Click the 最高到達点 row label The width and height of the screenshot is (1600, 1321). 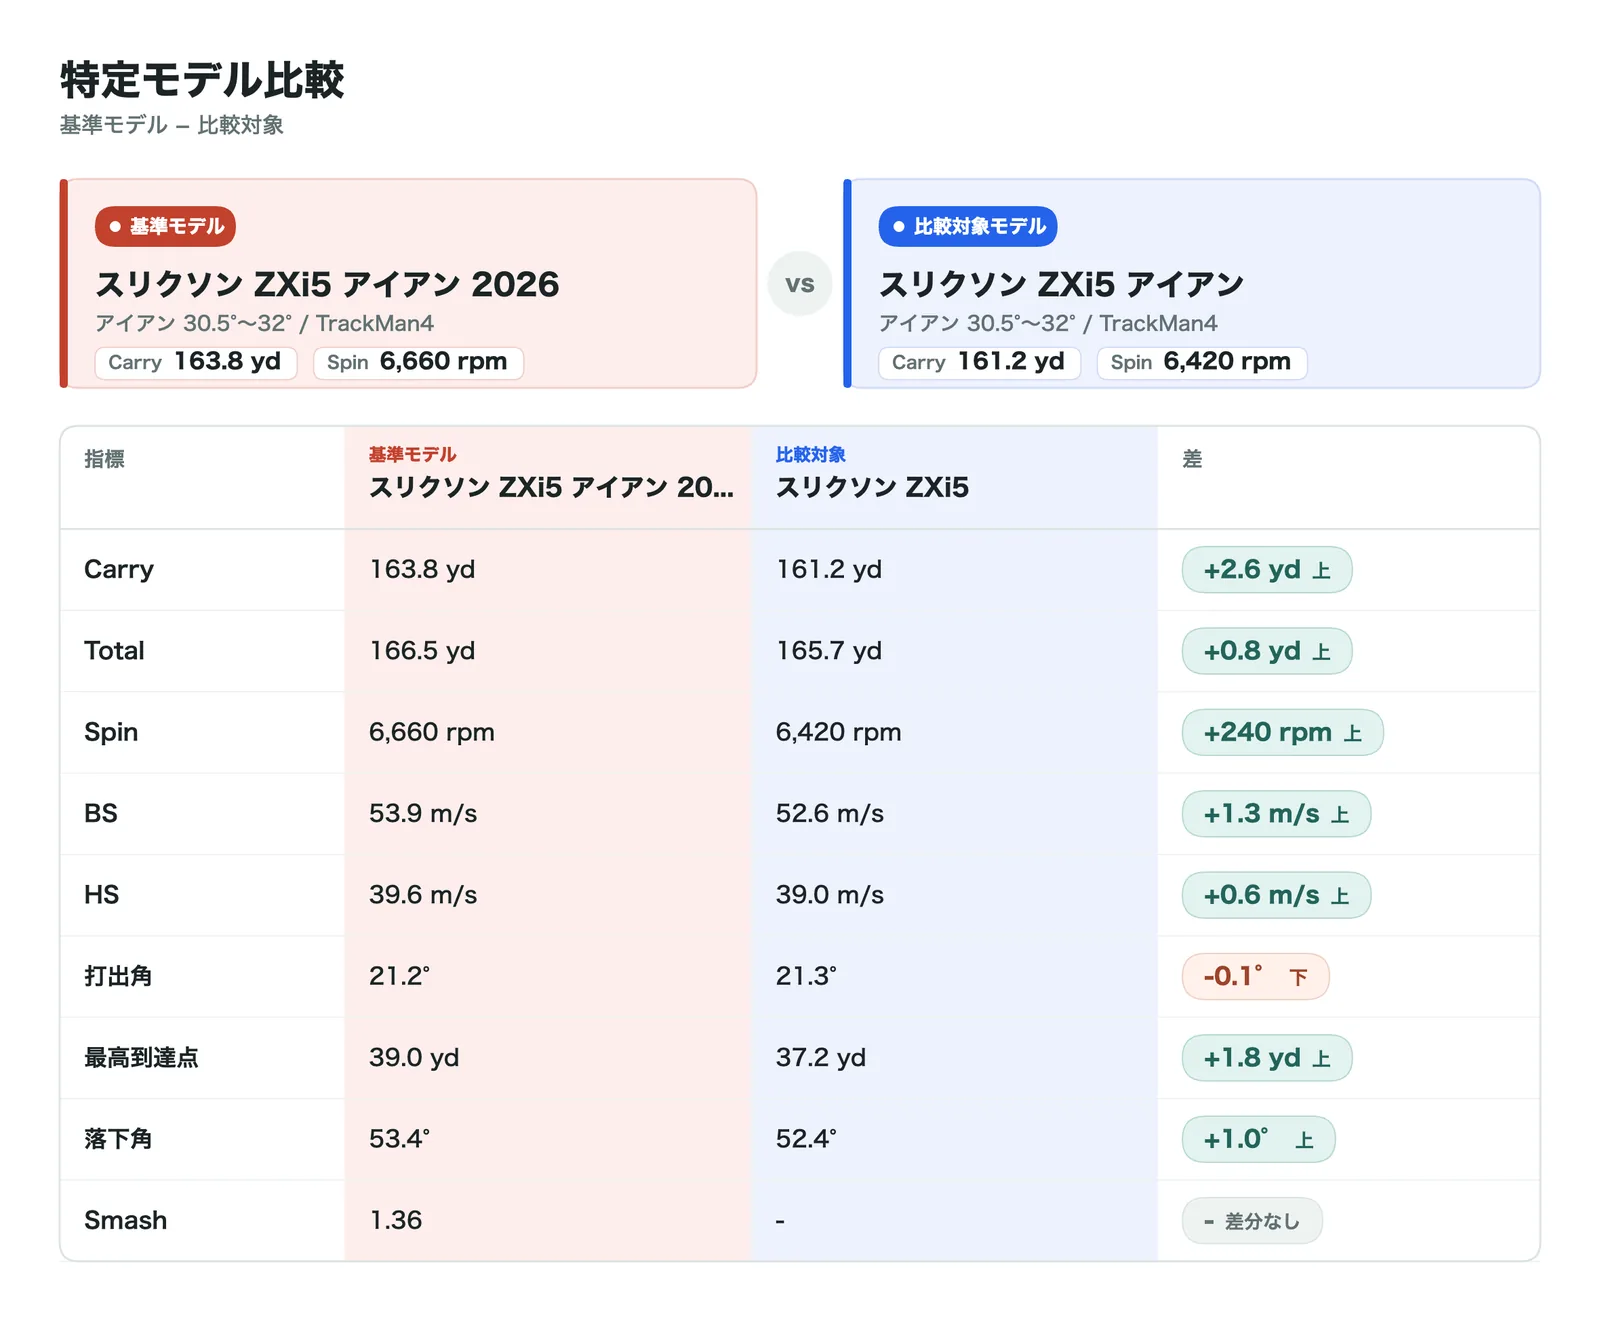[x=142, y=1058]
